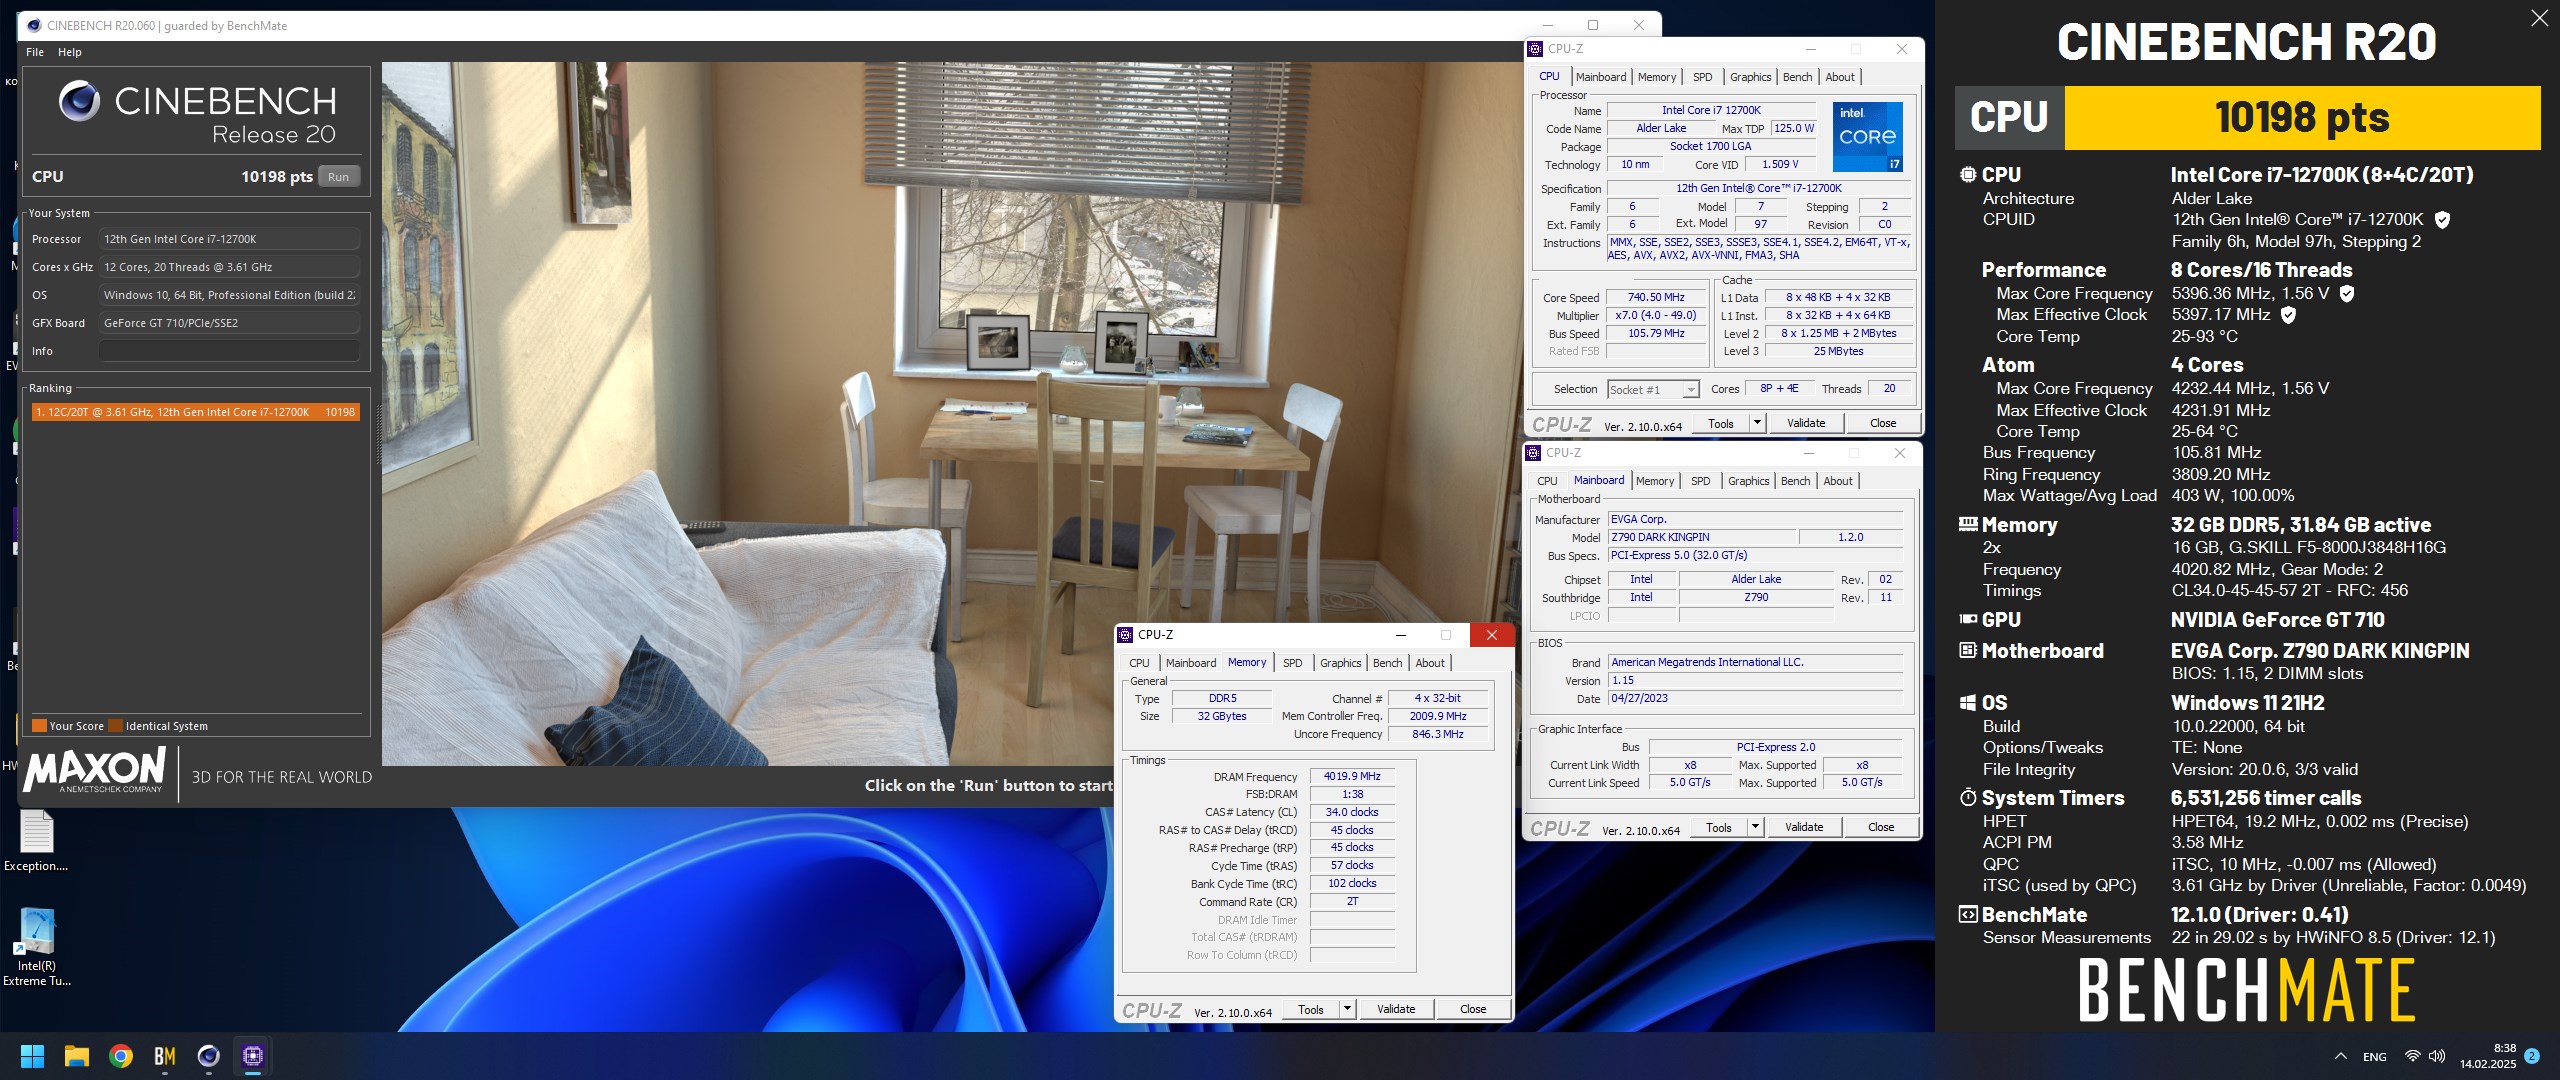Click volume speaker tray icon
The width and height of the screenshot is (2560, 1080).
click(2437, 1056)
